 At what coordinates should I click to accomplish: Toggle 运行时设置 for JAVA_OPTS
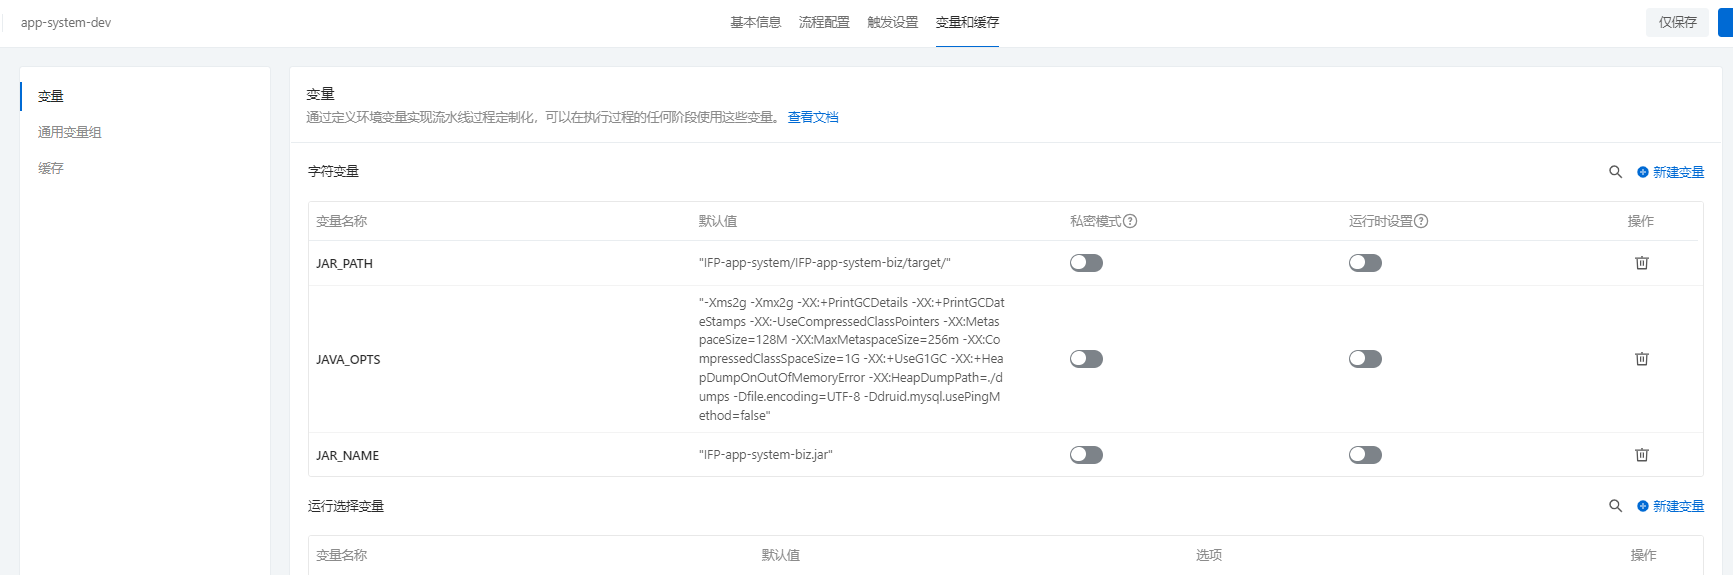(1365, 359)
